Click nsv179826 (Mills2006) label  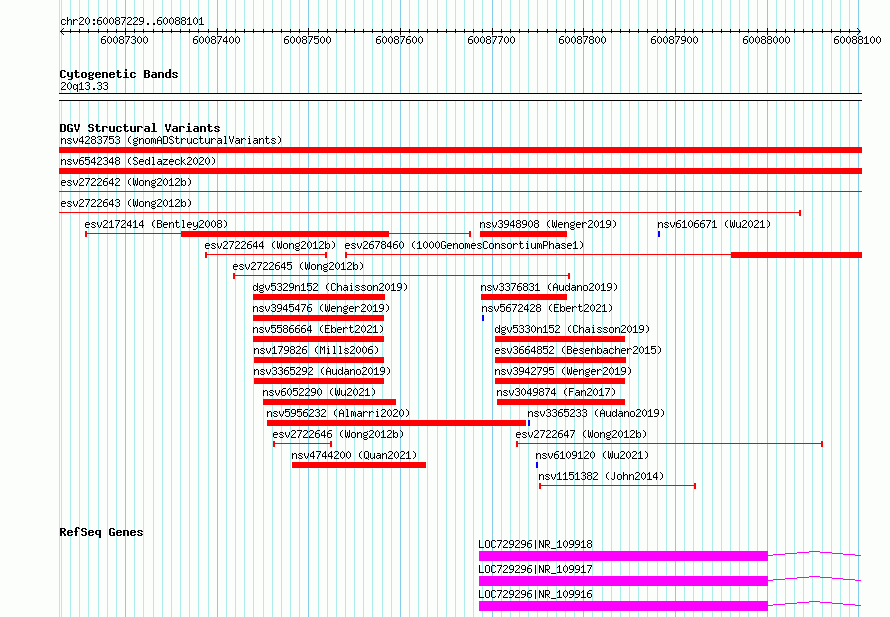(316, 350)
